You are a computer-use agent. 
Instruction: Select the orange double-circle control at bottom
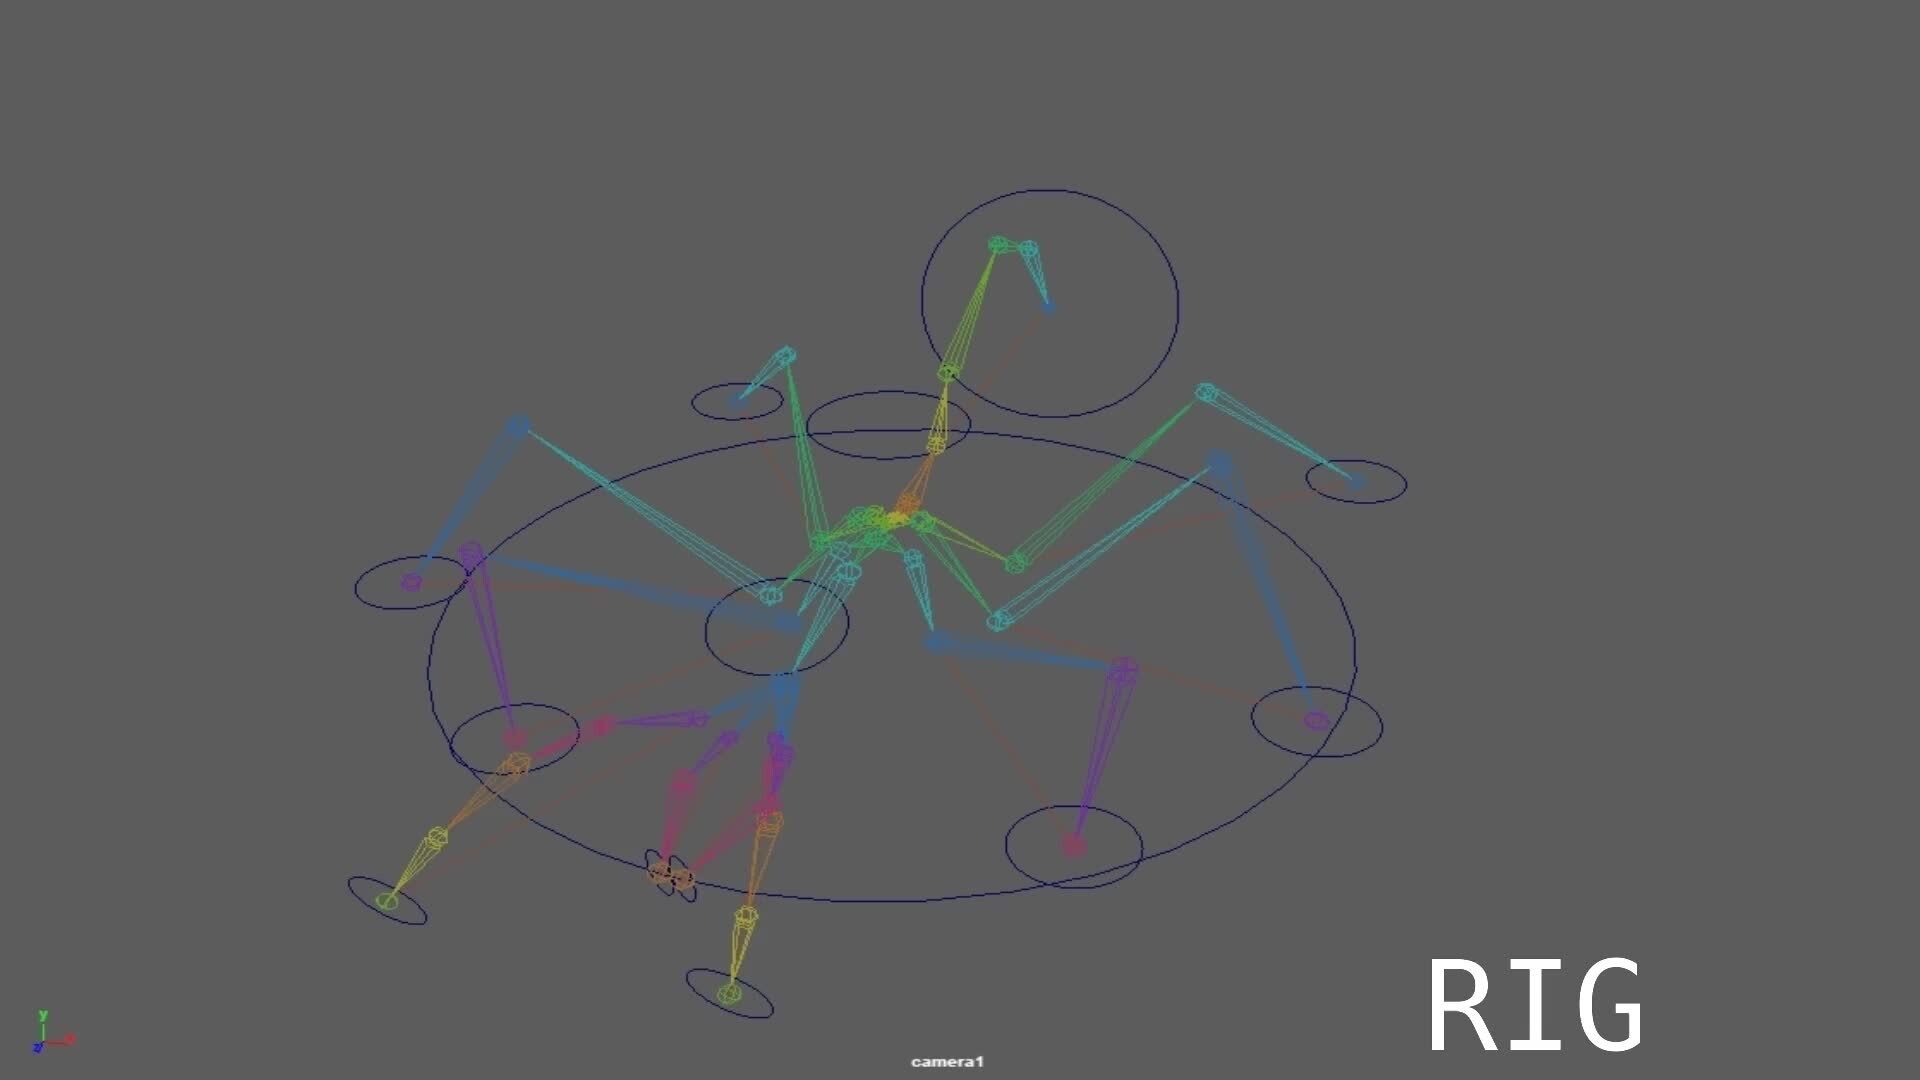(x=671, y=876)
